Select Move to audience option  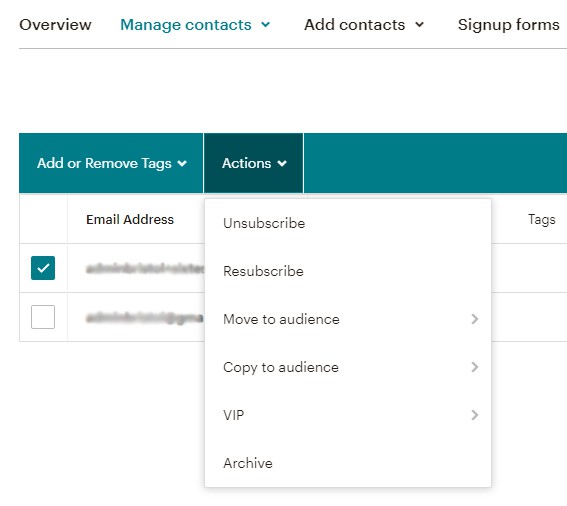tap(348, 319)
